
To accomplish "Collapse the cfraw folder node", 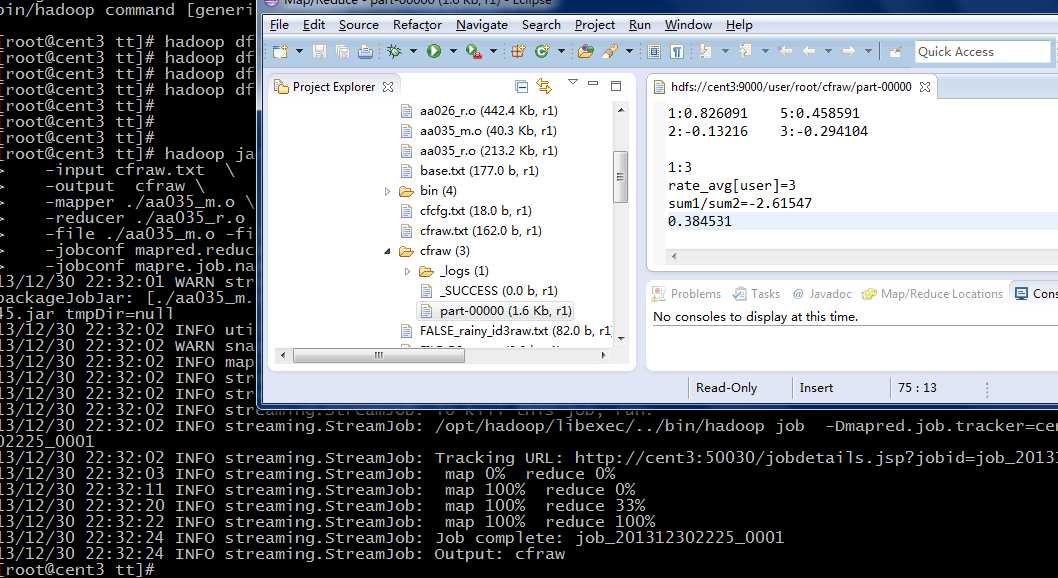I will [387, 252].
